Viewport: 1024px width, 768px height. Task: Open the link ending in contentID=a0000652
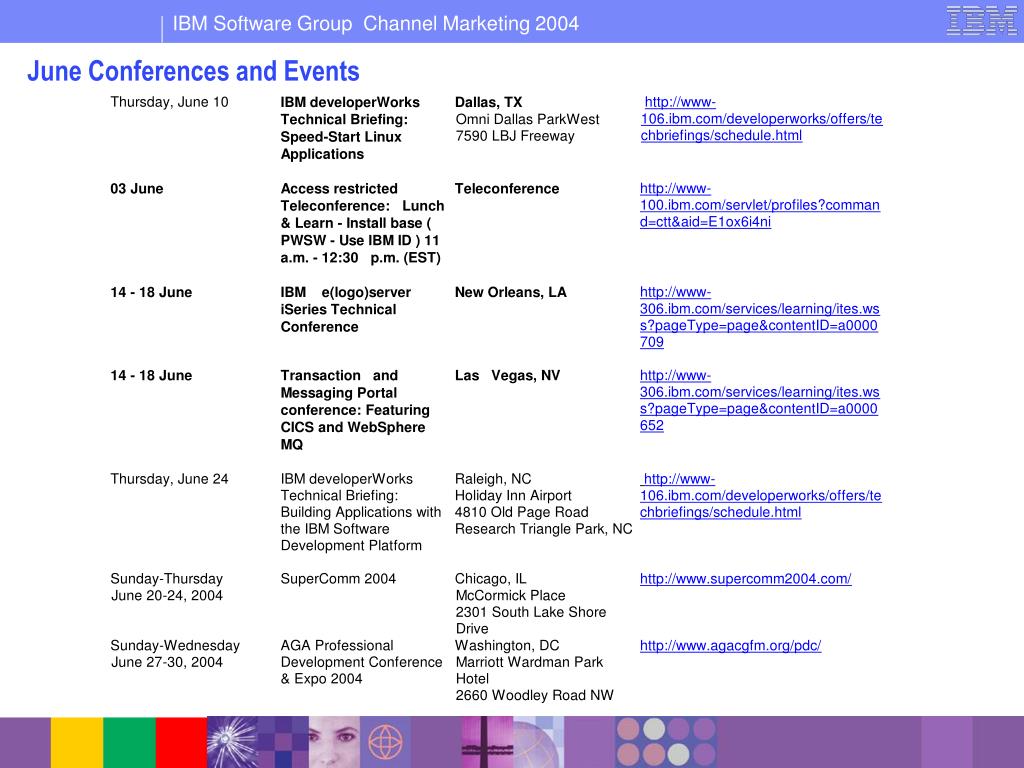coord(760,400)
